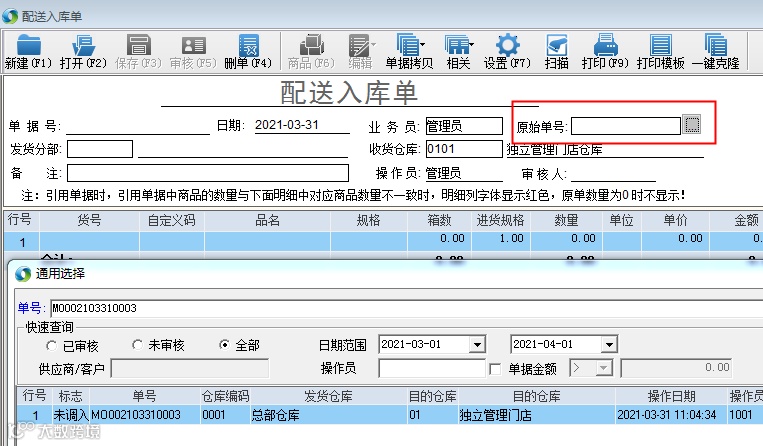Click the 独立管理门店 cell in results

(536, 415)
